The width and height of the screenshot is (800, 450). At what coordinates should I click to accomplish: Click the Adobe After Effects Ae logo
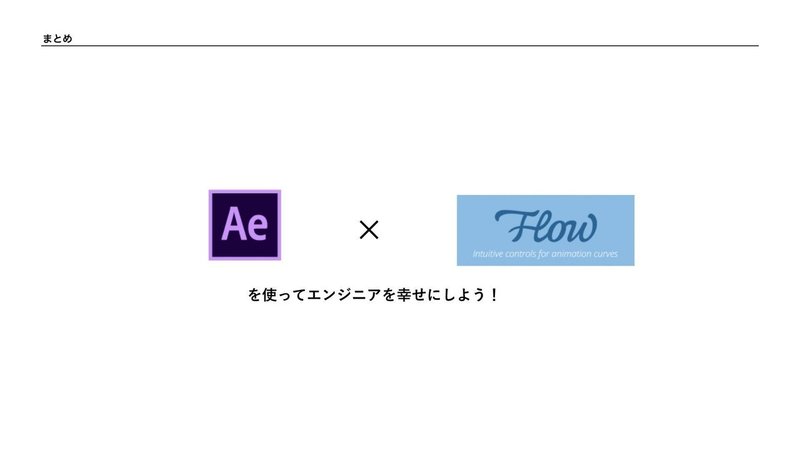click(245, 225)
